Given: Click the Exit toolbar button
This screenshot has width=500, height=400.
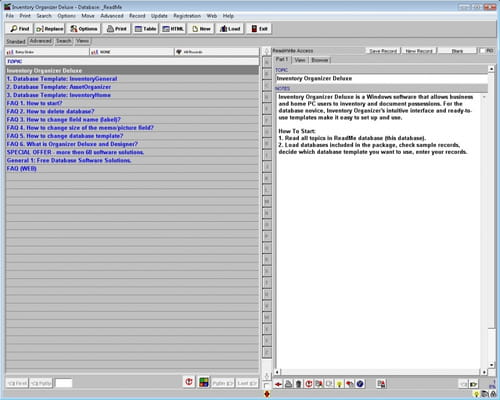Looking at the screenshot, I should (259, 29).
